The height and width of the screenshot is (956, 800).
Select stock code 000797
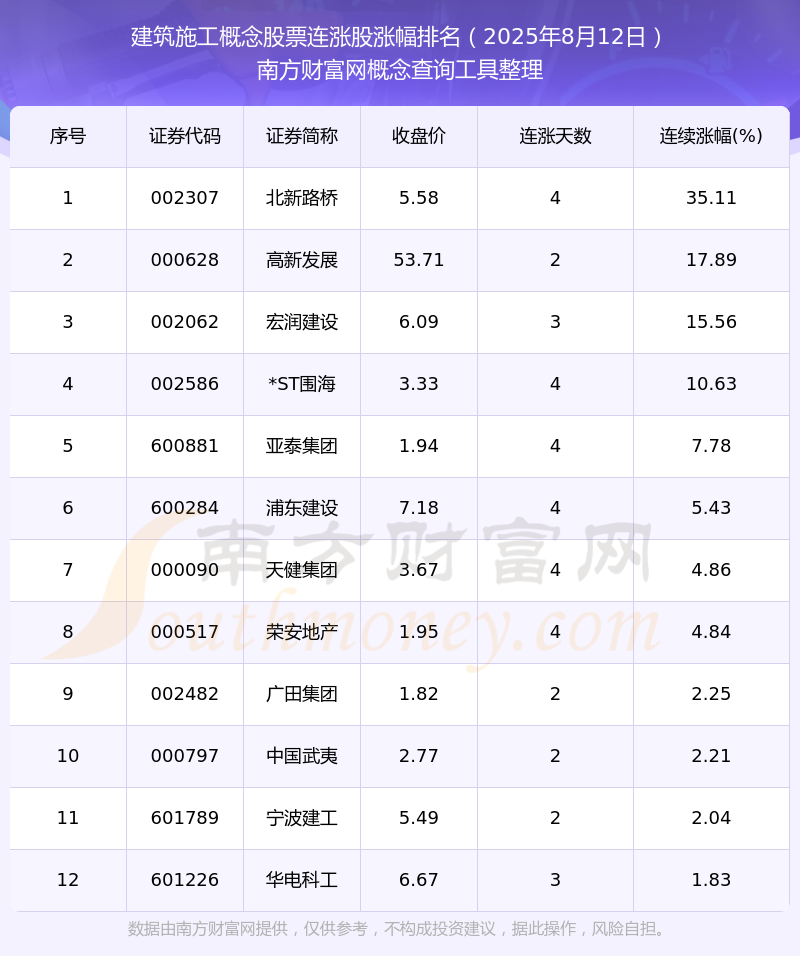(185, 756)
